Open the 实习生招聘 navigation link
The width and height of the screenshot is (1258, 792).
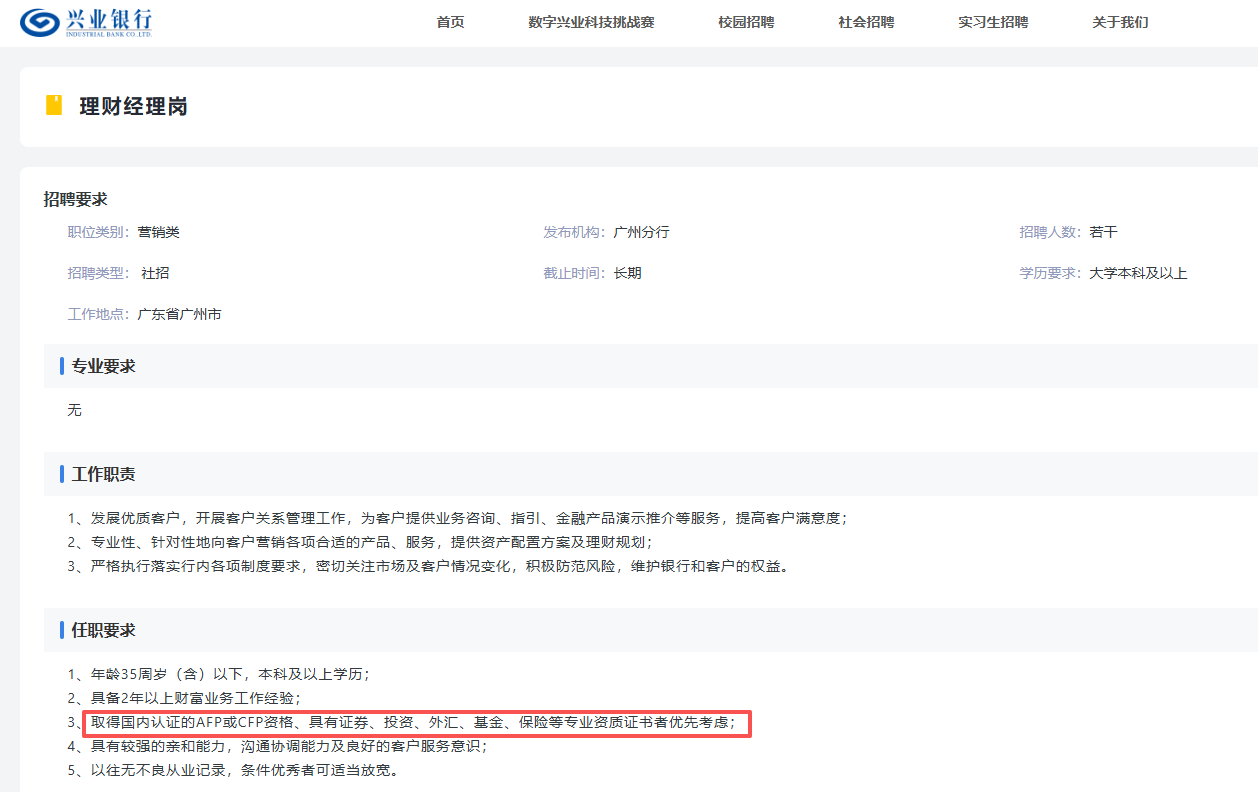click(x=992, y=22)
